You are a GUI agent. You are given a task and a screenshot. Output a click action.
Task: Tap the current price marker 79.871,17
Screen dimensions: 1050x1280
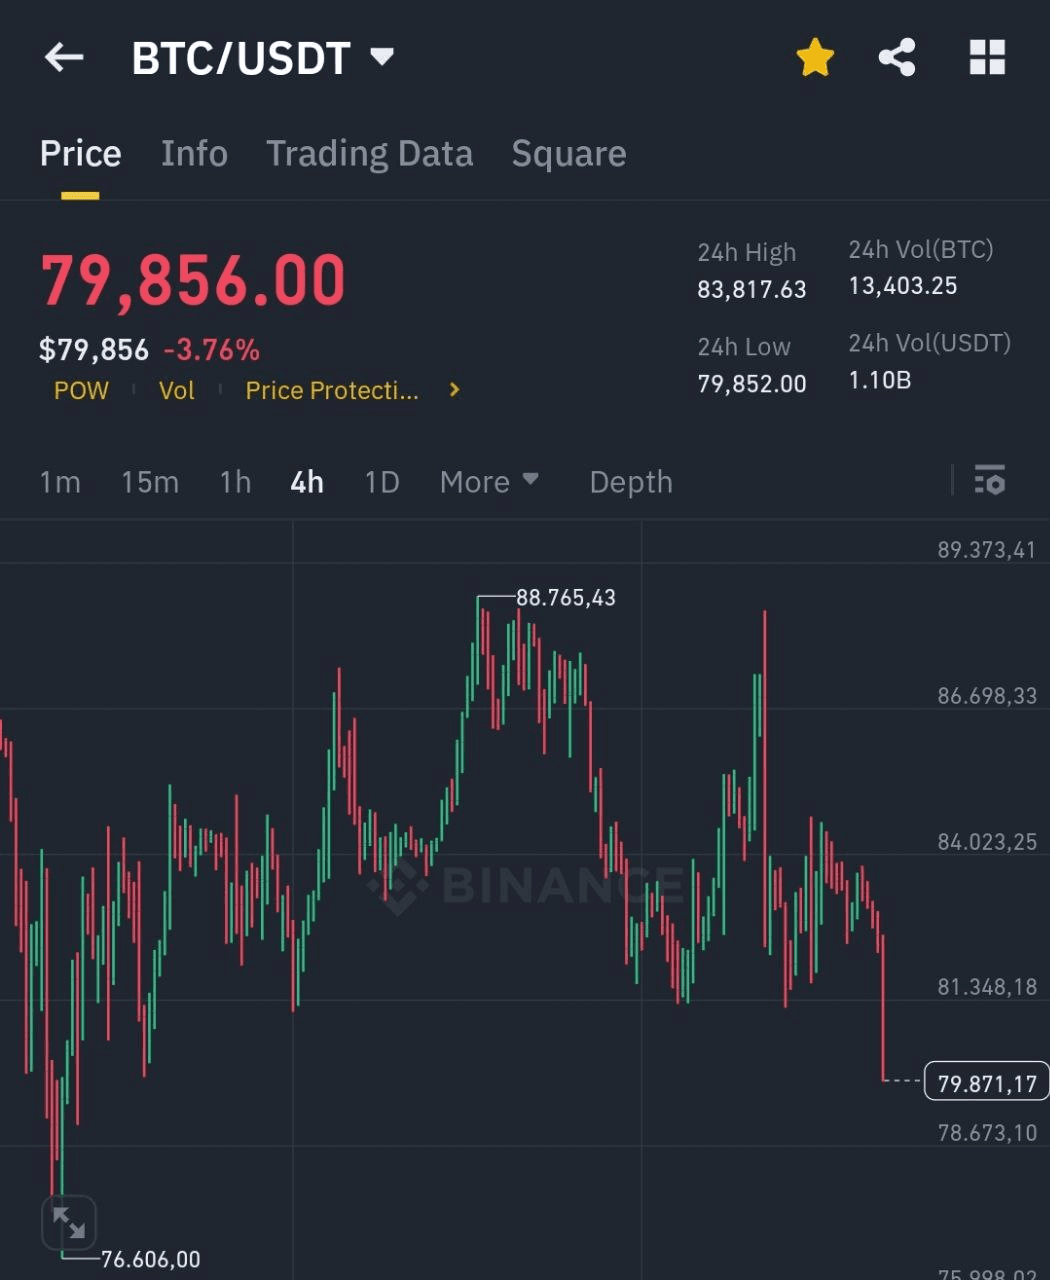click(x=987, y=1083)
